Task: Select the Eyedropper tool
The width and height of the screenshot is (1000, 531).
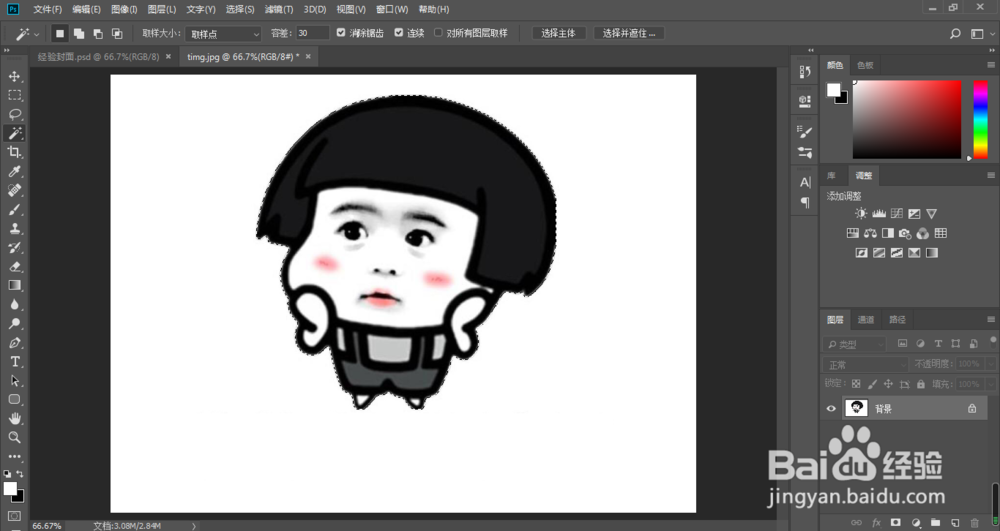Action: 14,171
